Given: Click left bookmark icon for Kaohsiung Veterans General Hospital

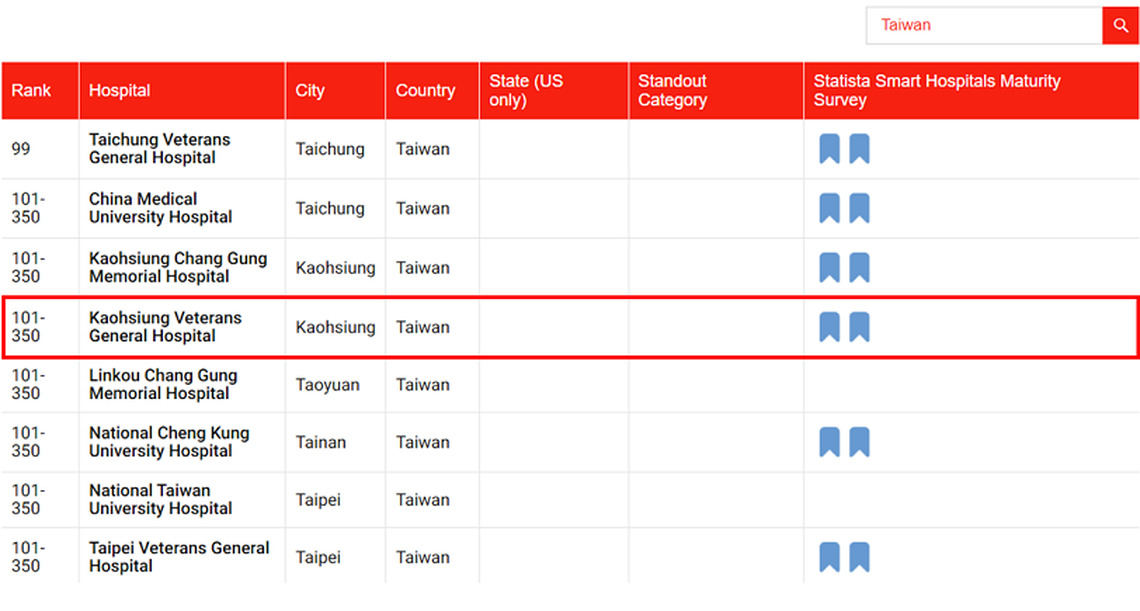Looking at the screenshot, I should click(830, 327).
